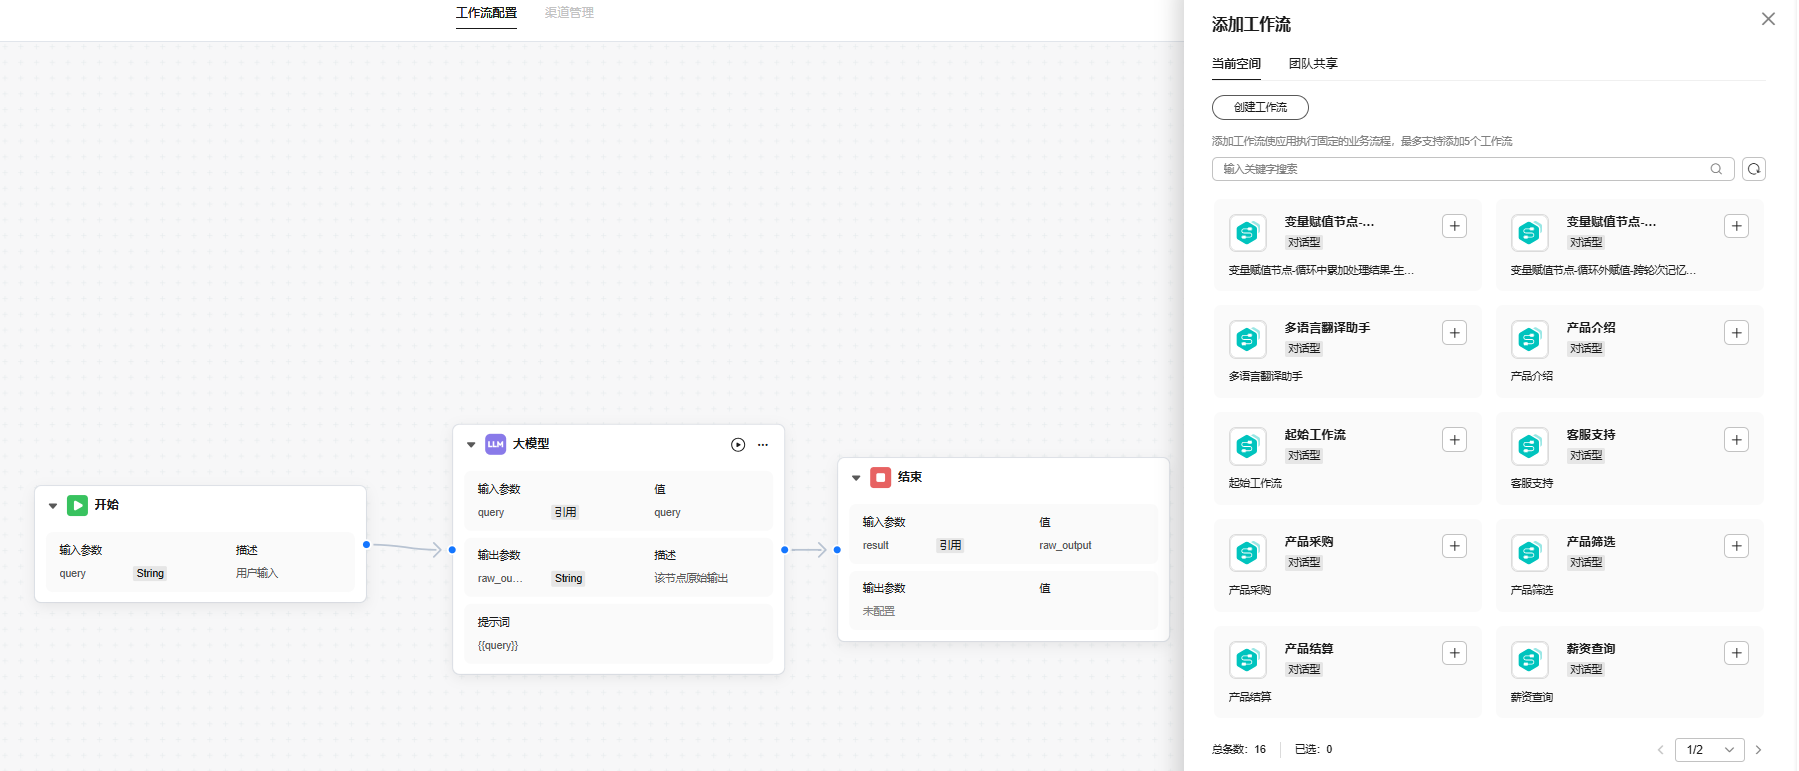Close the 添加工作流 panel
The height and width of the screenshot is (771, 1799).
pos(1768,19)
